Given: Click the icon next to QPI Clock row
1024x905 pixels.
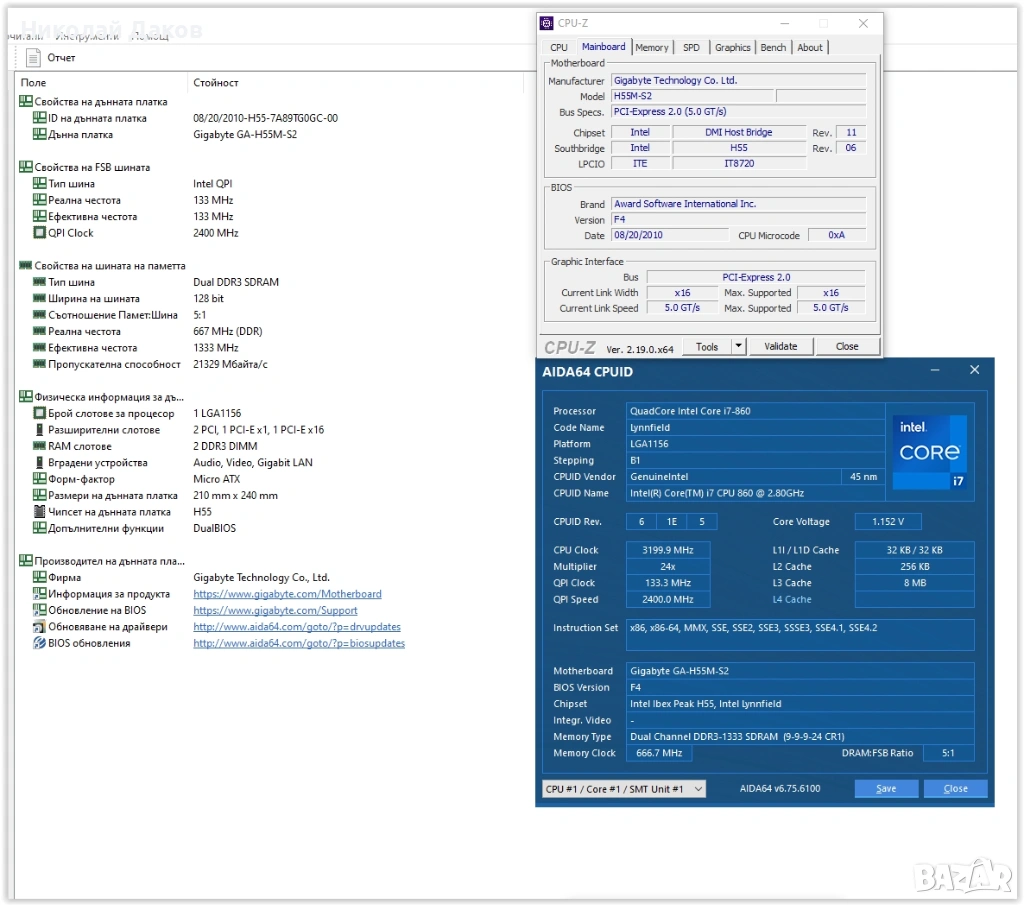Looking at the screenshot, I should click(39, 233).
